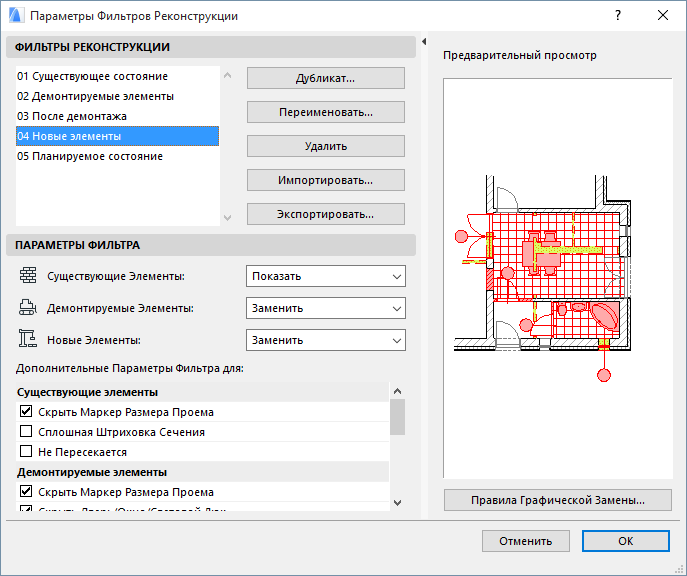687x576 pixels.
Task: Enable Не Пересекается checkbox
Action: point(26,451)
